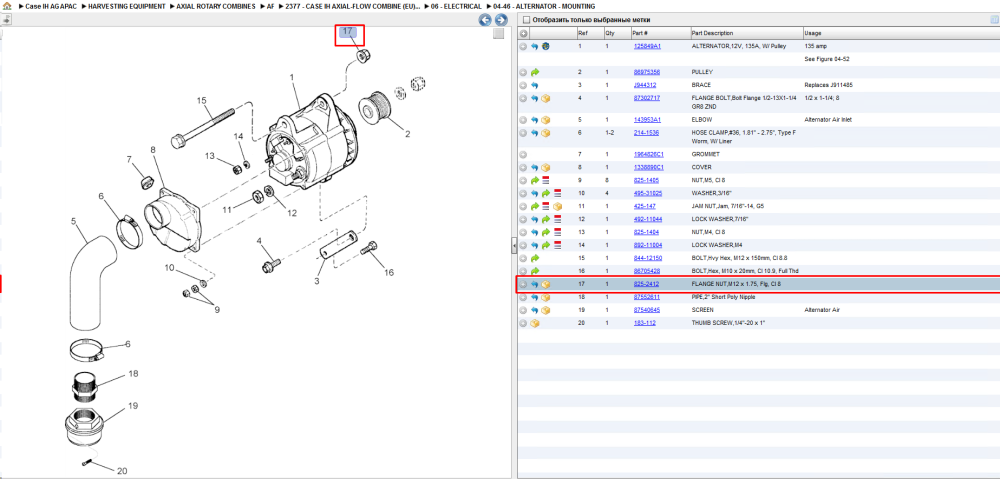Image resolution: width=1000 pixels, height=479 pixels.
Task: Click the green arrow in BOLT,Hex M10 row
Action: [534, 271]
